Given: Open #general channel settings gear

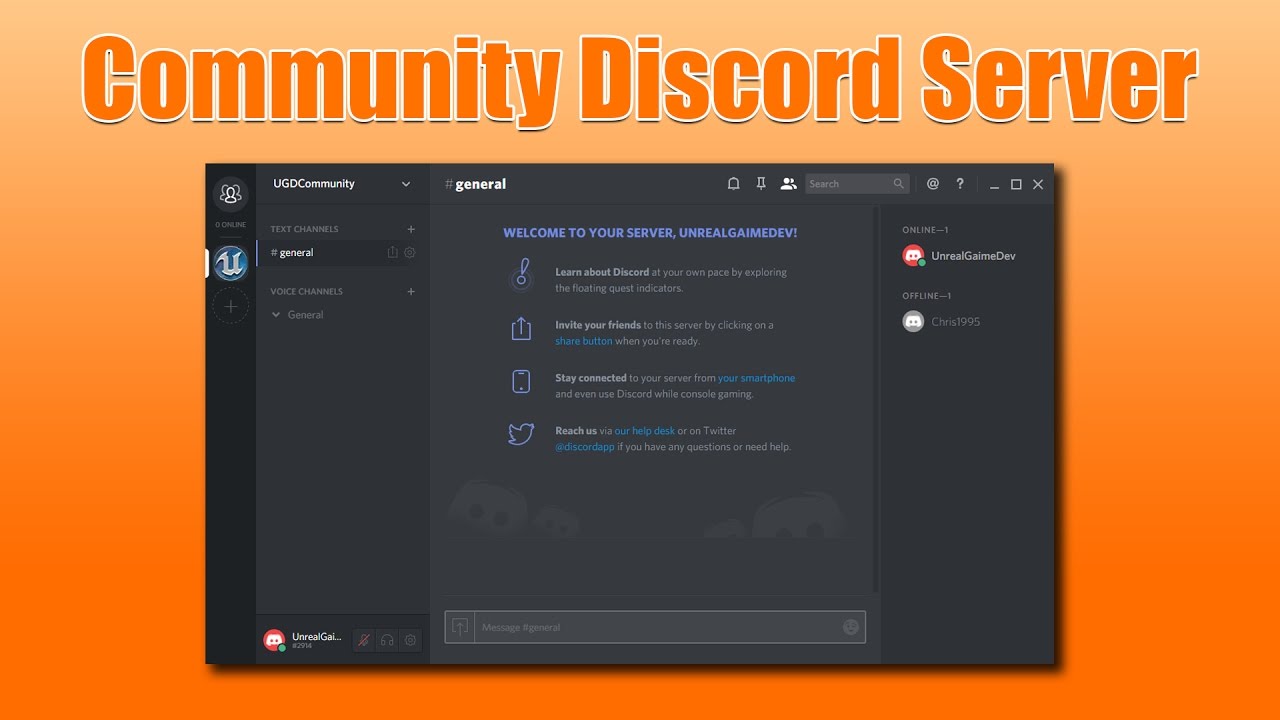Looking at the screenshot, I should coord(409,253).
